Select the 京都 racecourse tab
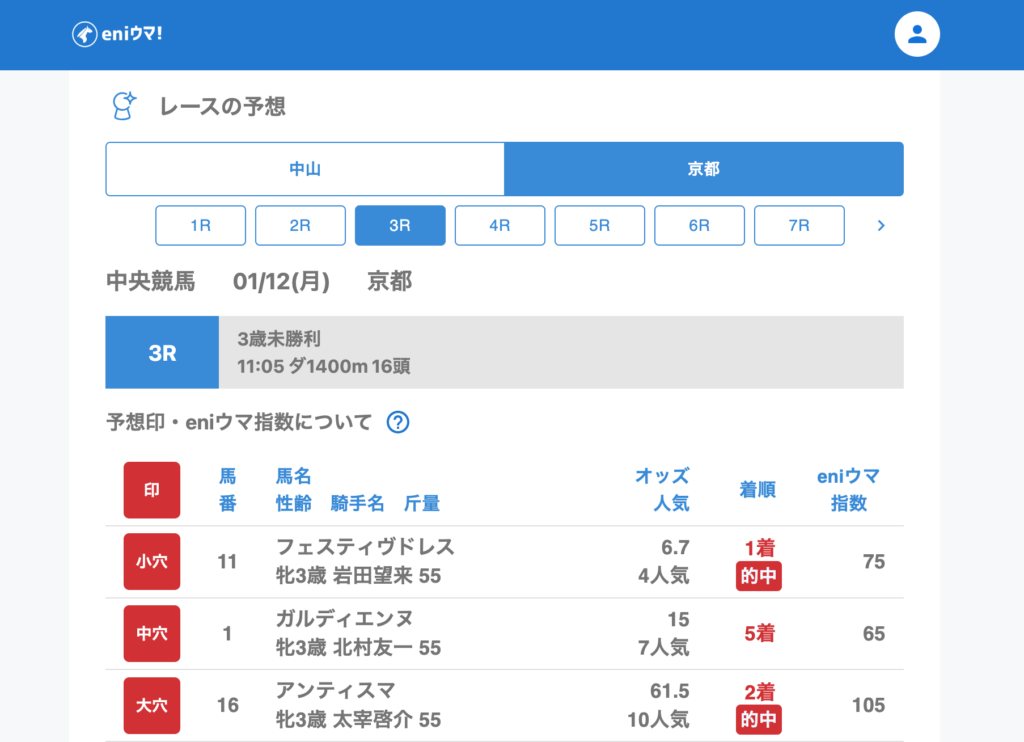Viewport: 1024px width, 742px height. click(x=703, y=169)
